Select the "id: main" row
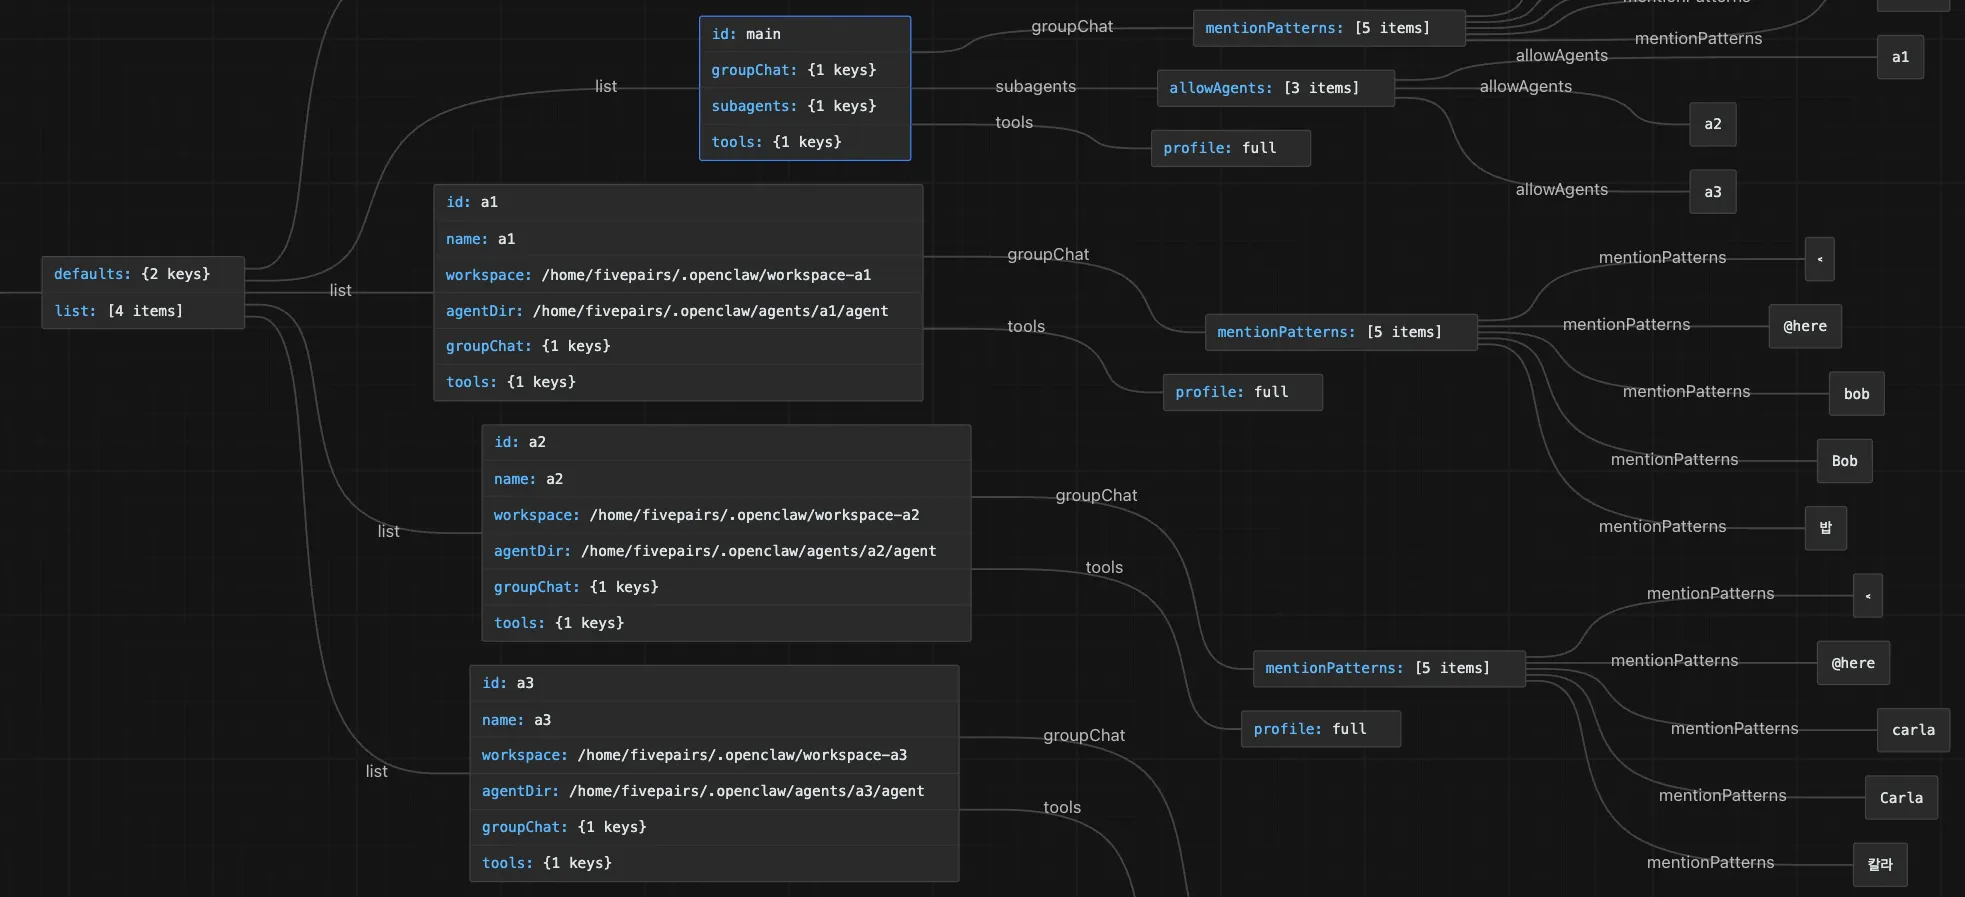1965x897 pixels. [x=804, y=34]
